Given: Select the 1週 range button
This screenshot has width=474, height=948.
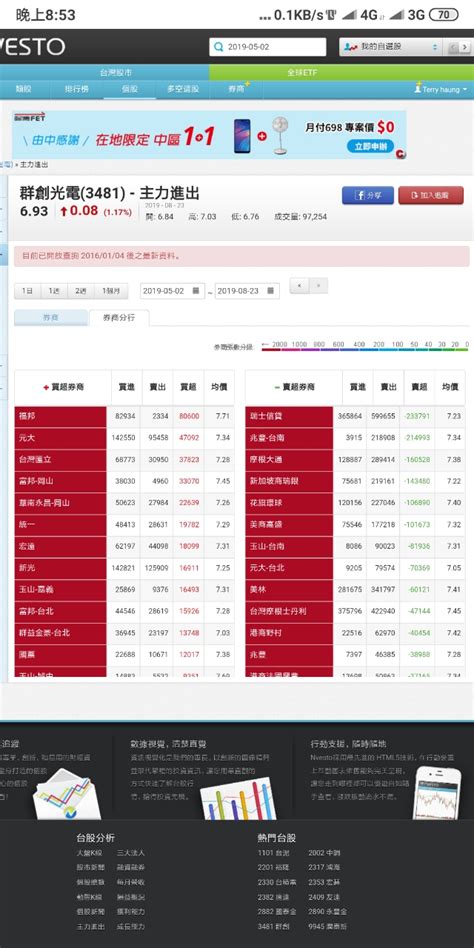Looking at the screenshot, I should tap(54, 291).
